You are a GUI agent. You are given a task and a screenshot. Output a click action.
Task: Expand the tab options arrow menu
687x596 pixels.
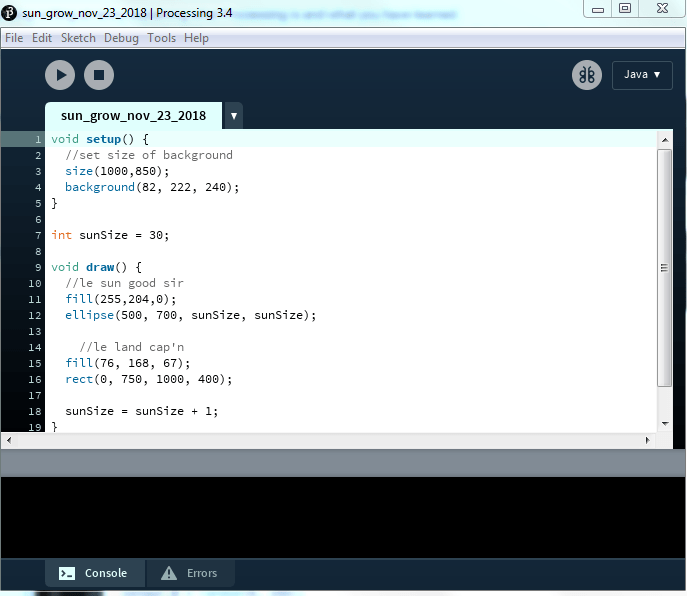[233, 116]
